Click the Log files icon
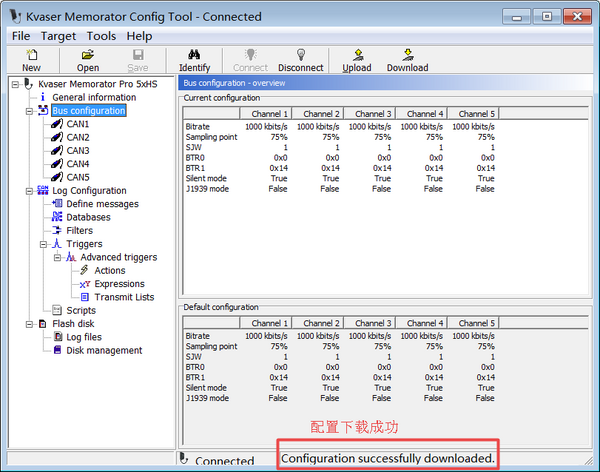This screenshot has height=472, width=600. [58, 337]
